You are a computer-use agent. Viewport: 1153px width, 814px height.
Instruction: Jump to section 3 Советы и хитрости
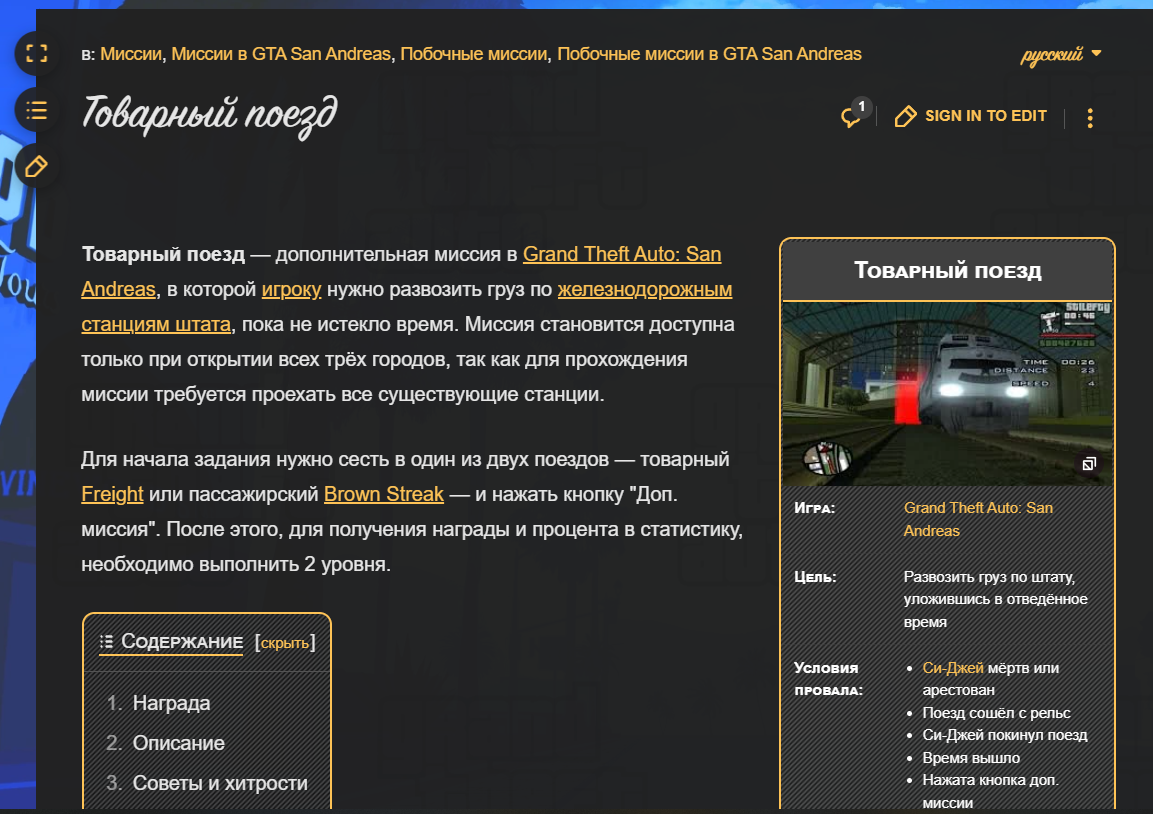(x=220, y=783)
